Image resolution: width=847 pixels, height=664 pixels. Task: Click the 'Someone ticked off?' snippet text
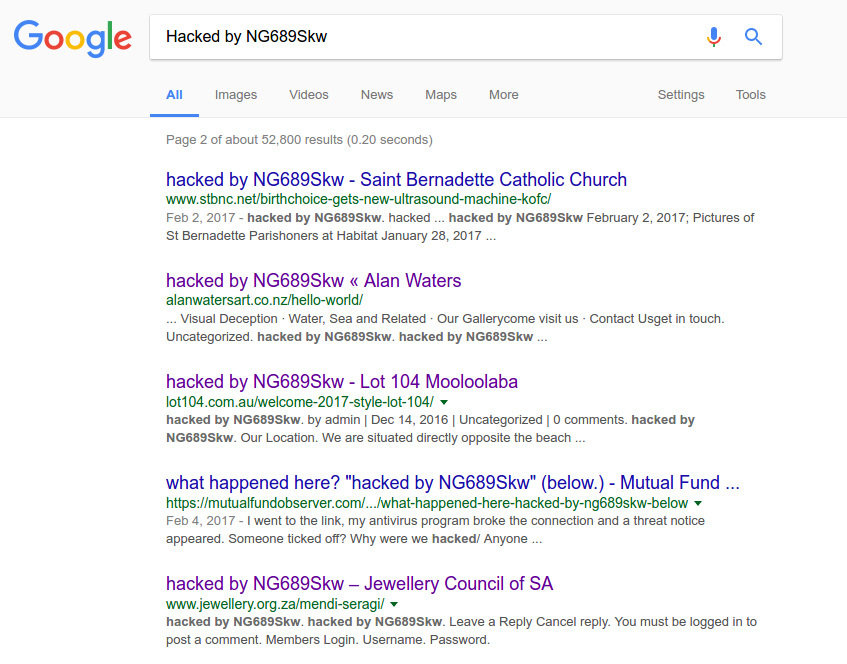coord(287,539)
